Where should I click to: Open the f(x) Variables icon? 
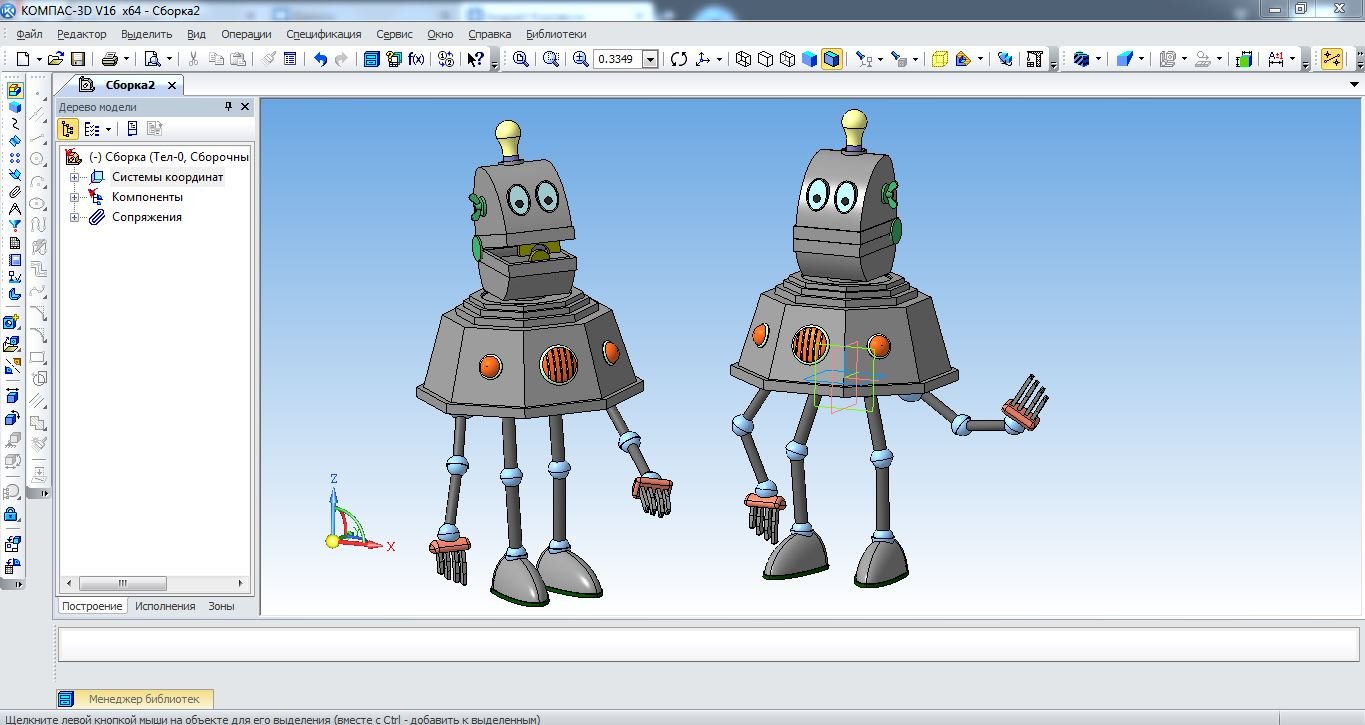coord(417,59)
